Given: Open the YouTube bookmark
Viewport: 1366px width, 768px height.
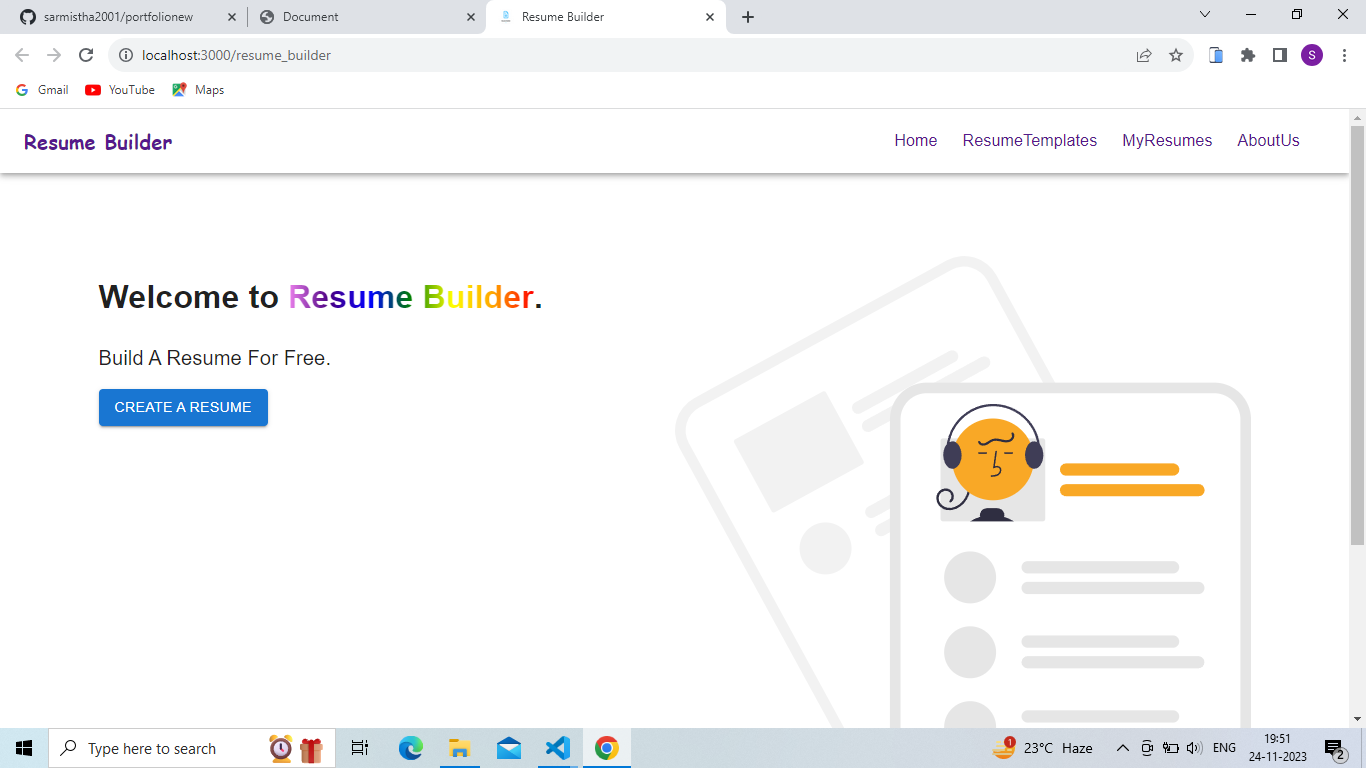Looking at the screenshot, I should click(120, 90).
